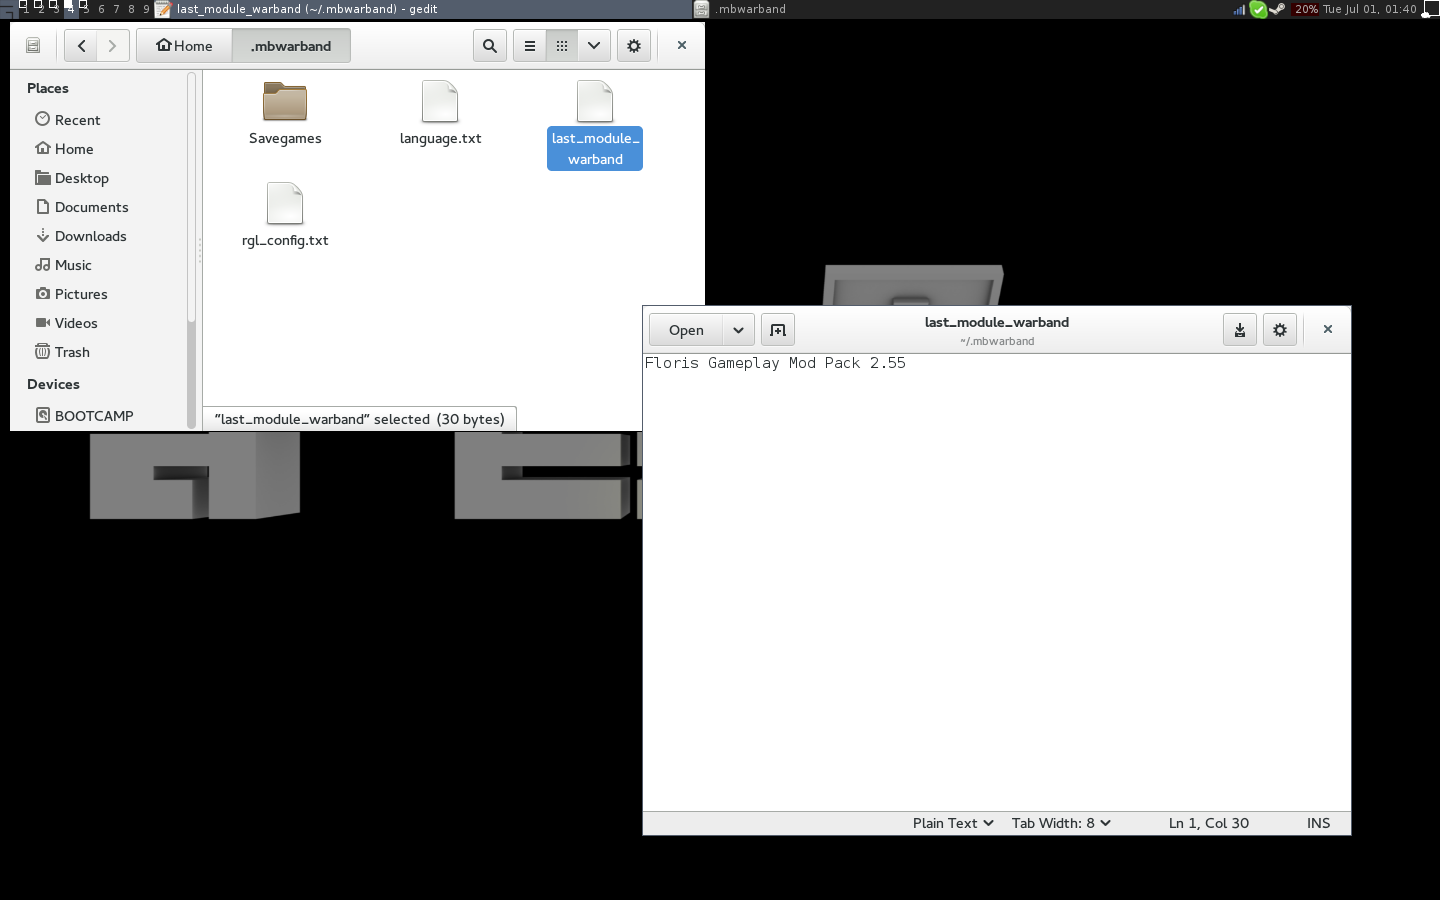Expand the recent files arrow beside Open
The height and width of the screenshot is (900, 1440).
[x=738, y=330]
